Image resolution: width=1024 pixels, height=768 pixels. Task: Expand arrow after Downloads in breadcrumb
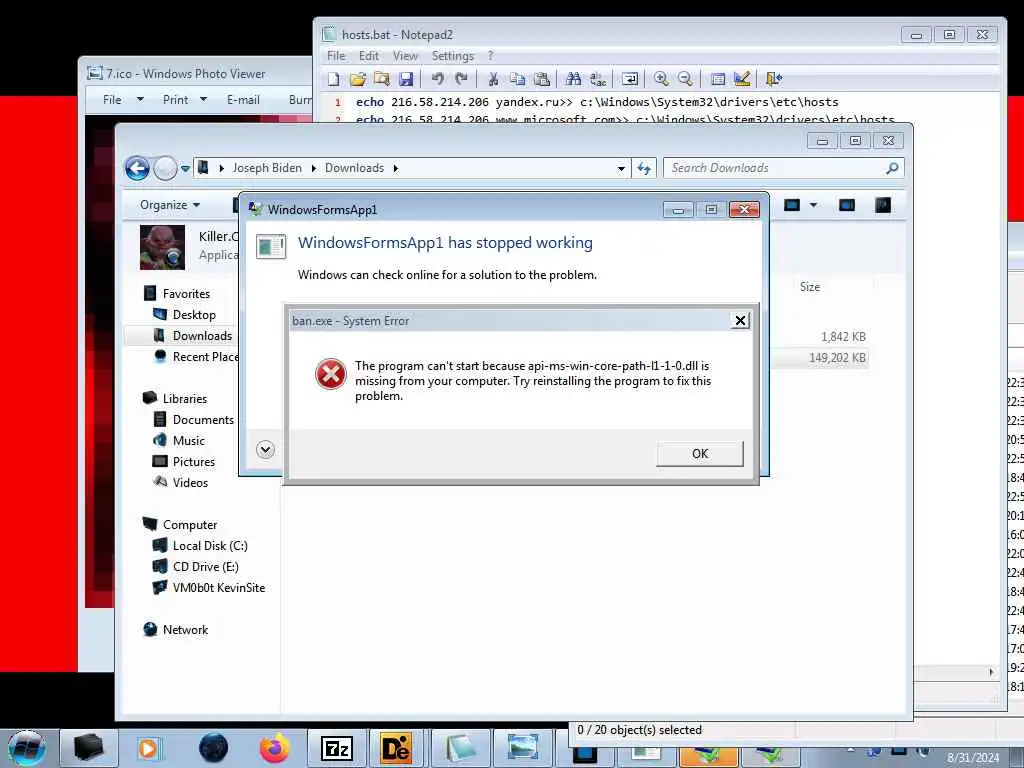[396, 168]
